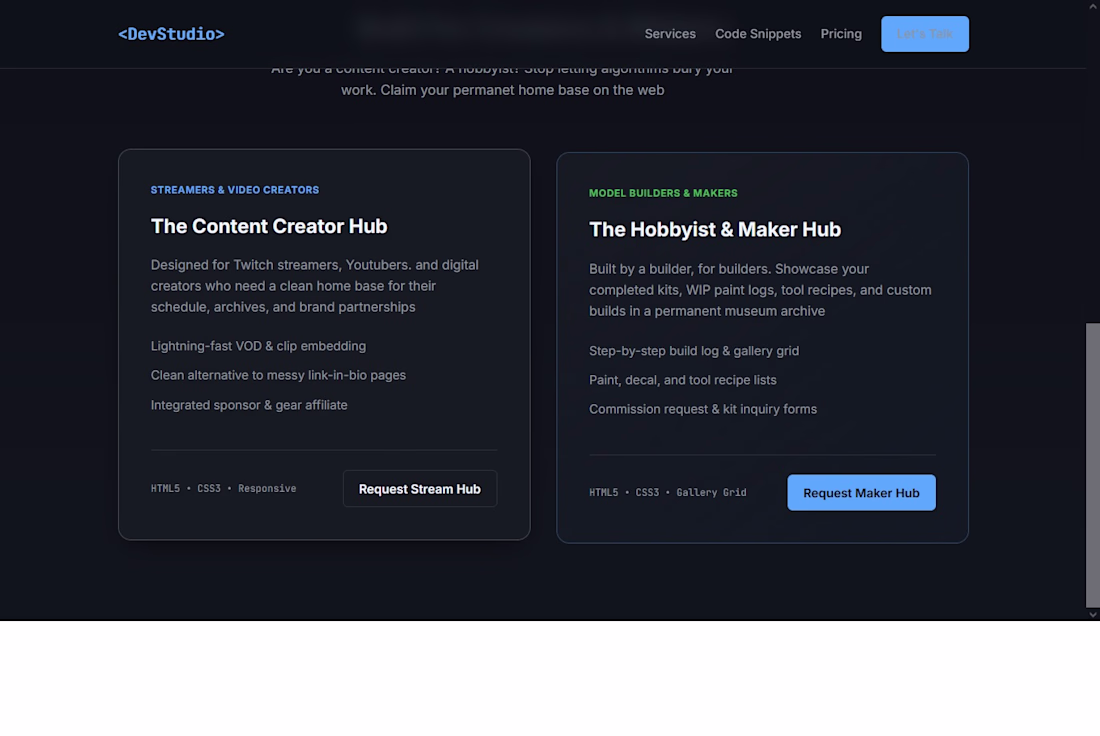Select The Content Creator Hub heading

coord(269,226)
